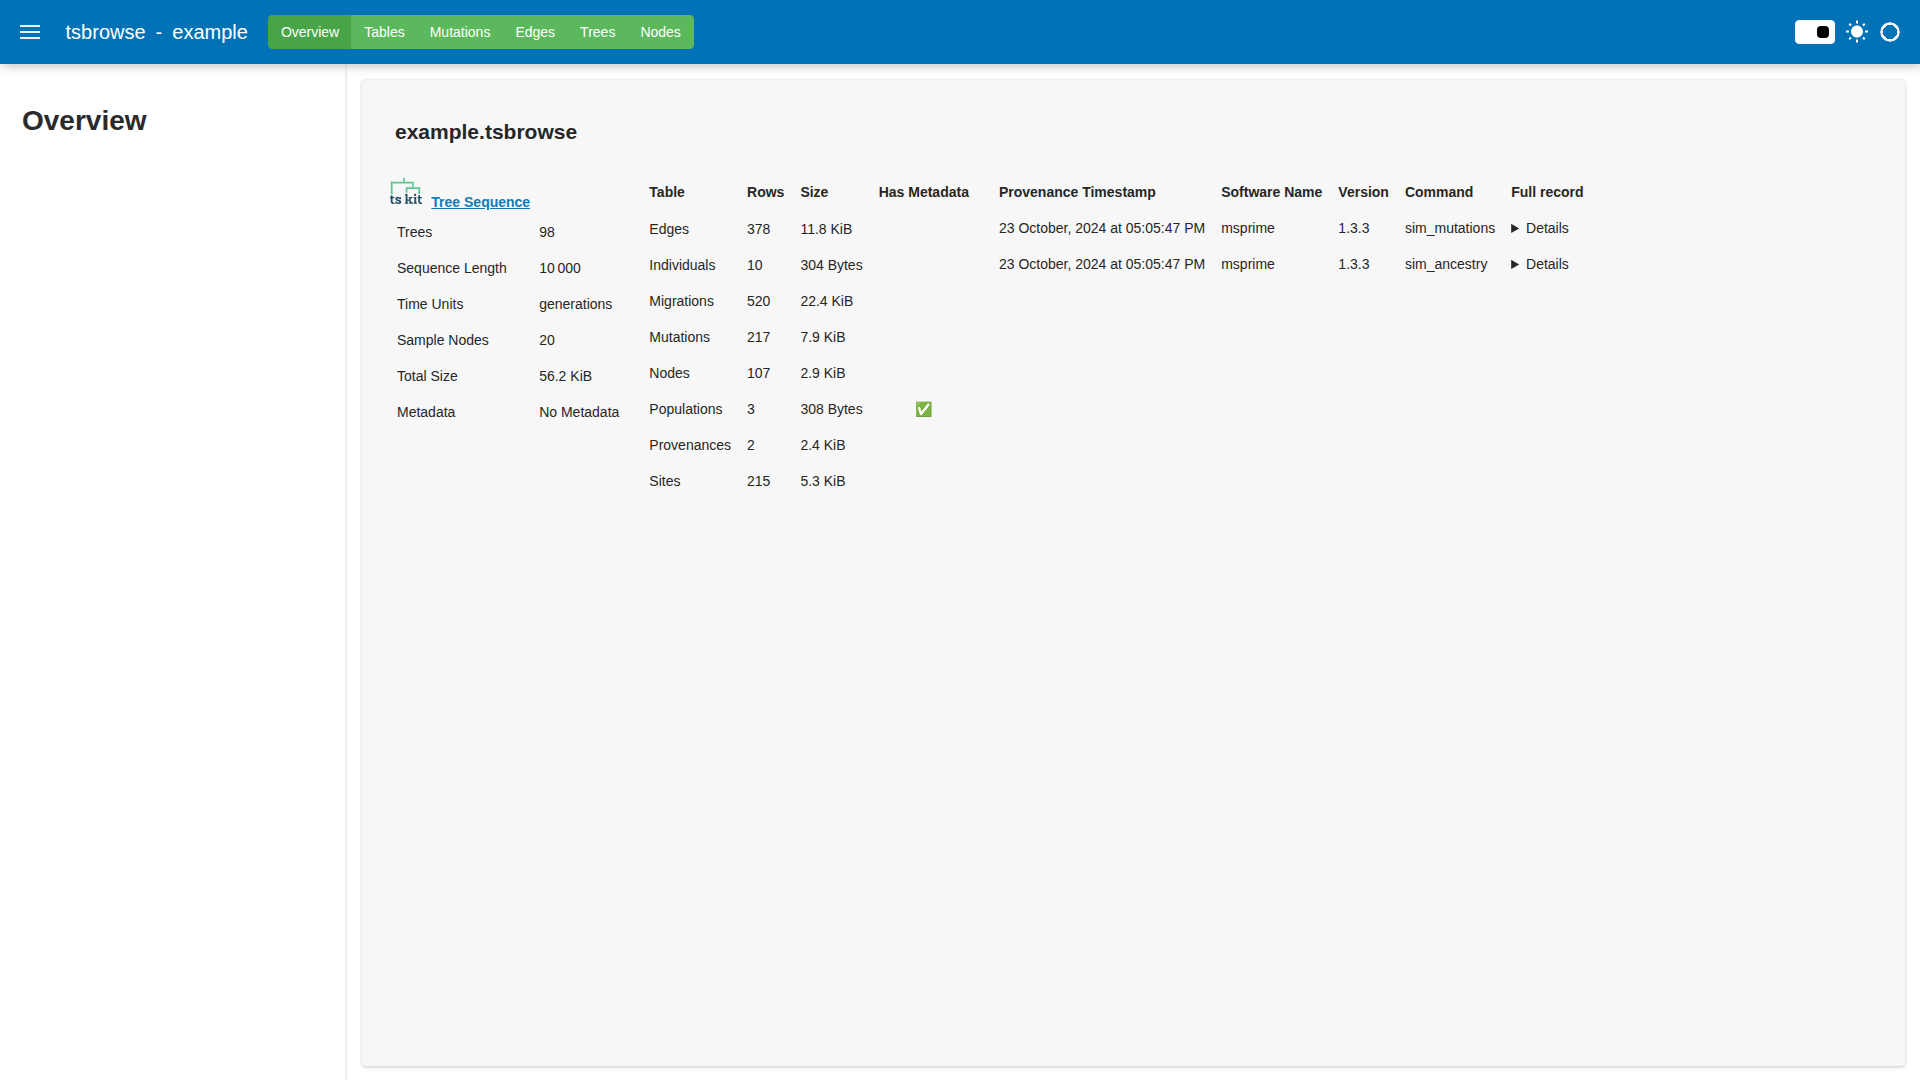Toggle the light/dark theme switch
Viewport: 1920px width, 1080px height.
click(1814, 32)
